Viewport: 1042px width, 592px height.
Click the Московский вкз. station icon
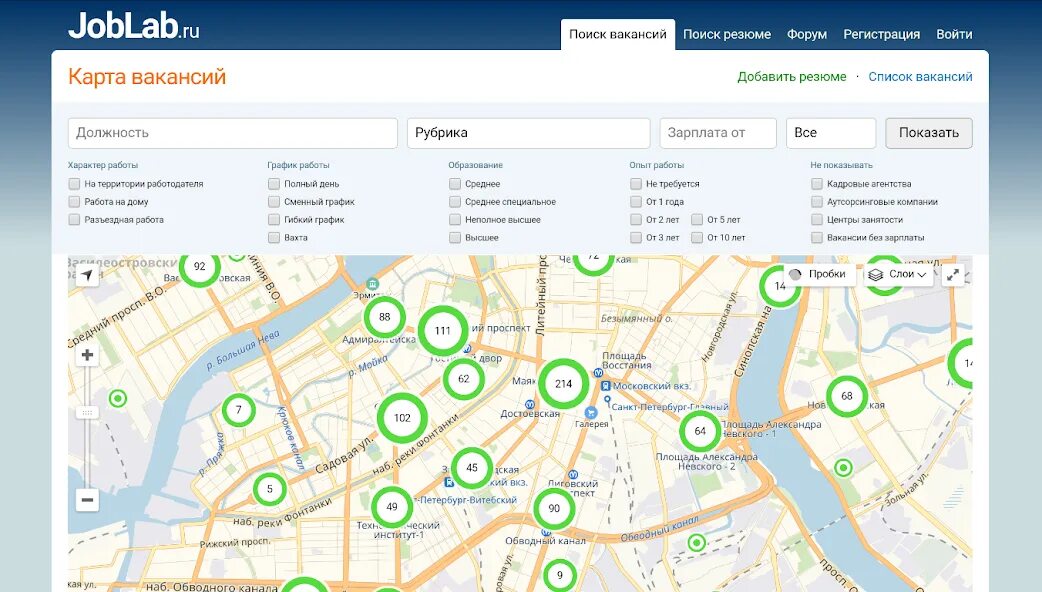click(605, 386)
